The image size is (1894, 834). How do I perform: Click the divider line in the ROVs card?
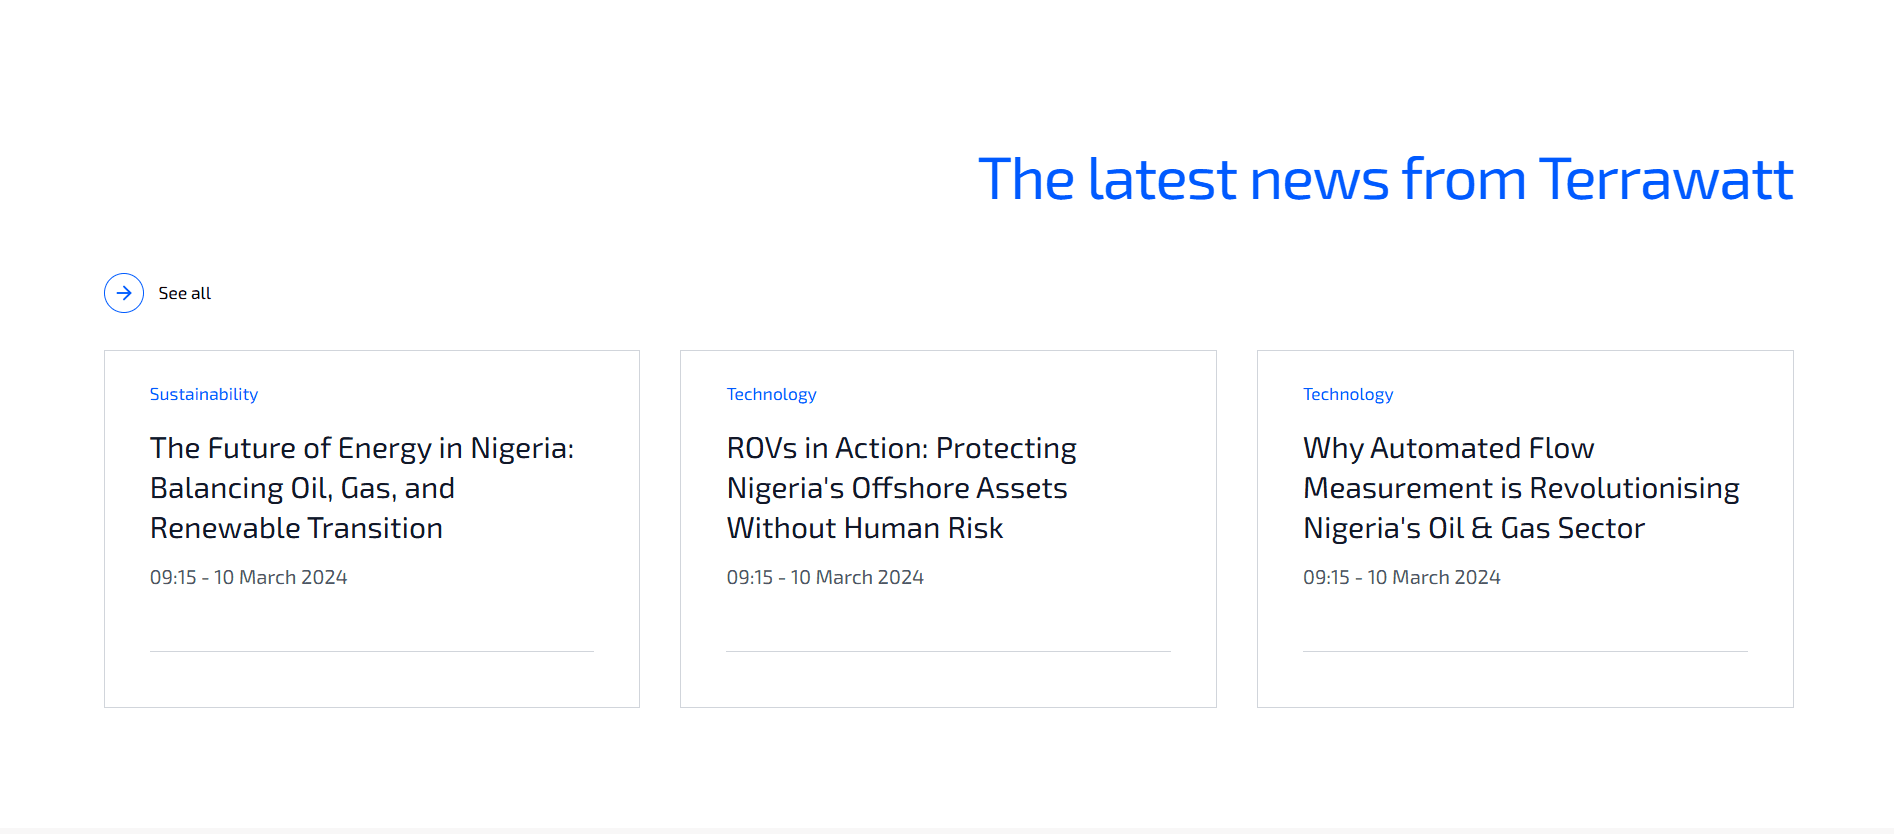pyautogui.click(x=948, y=652)
